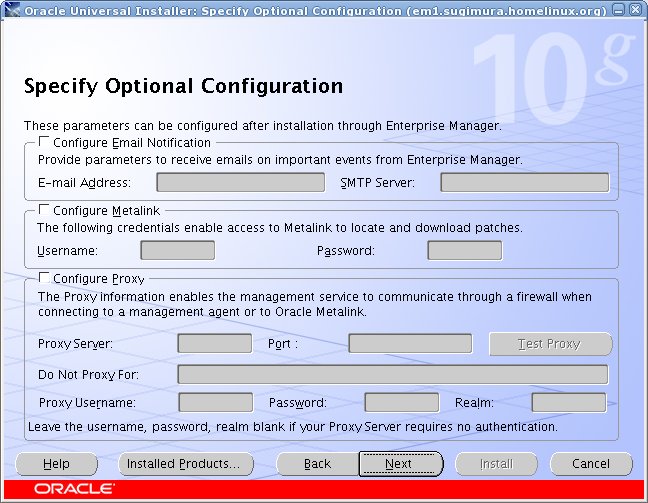Click the installer window title bar icon

[12, 10]
